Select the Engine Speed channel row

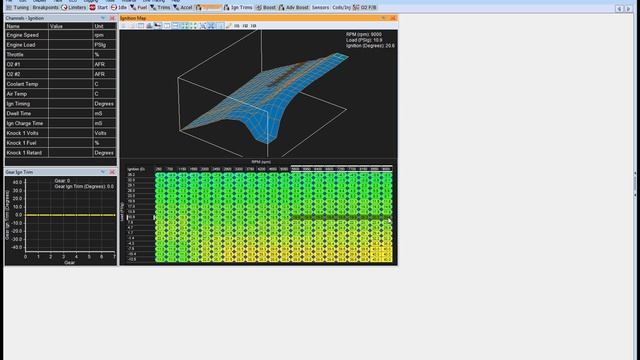tap(60, 35)
